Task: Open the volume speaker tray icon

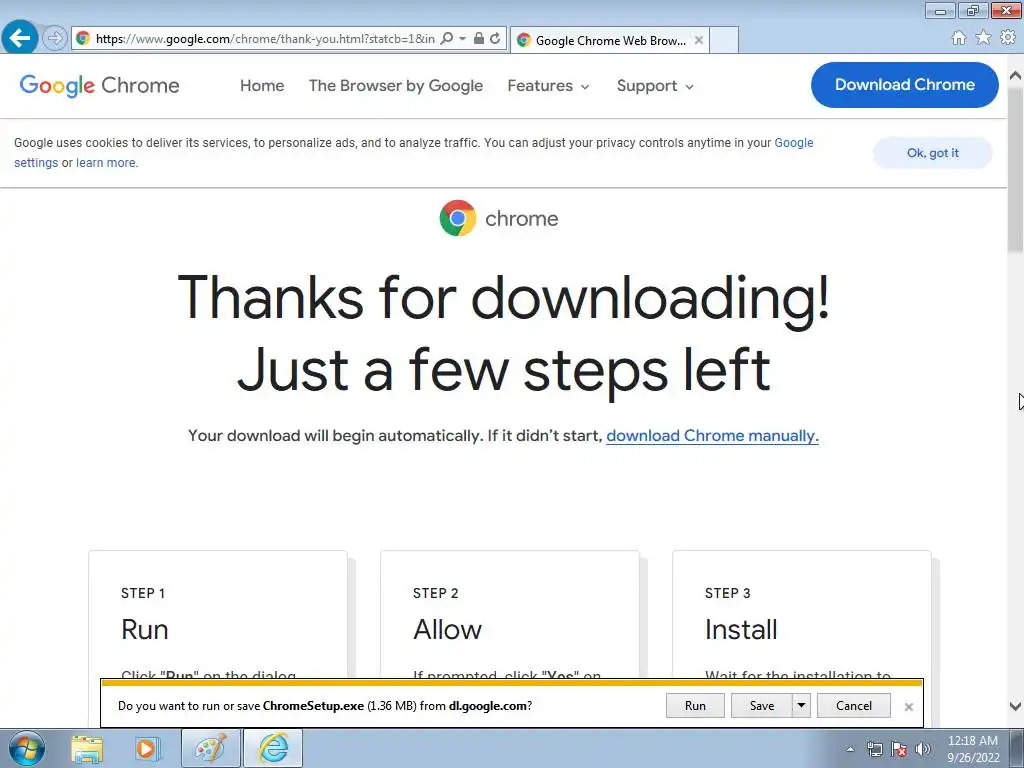Action: click(x=923, y=749)
